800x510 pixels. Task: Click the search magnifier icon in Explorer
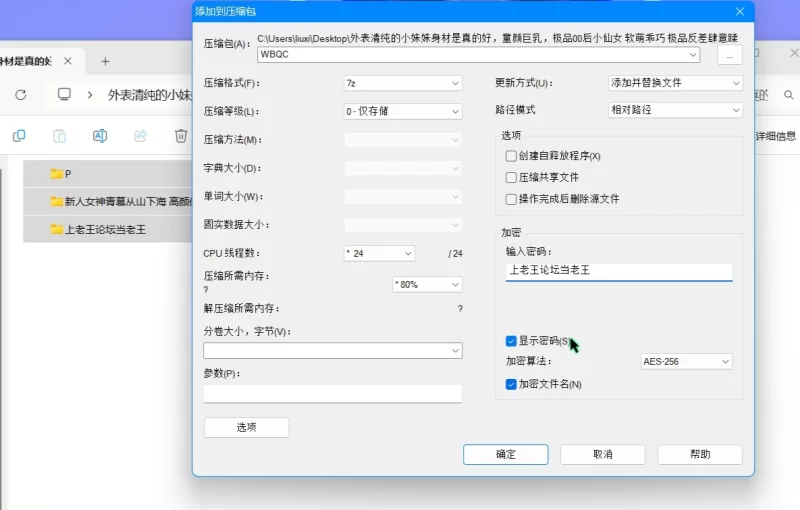[x=789, y=95]
